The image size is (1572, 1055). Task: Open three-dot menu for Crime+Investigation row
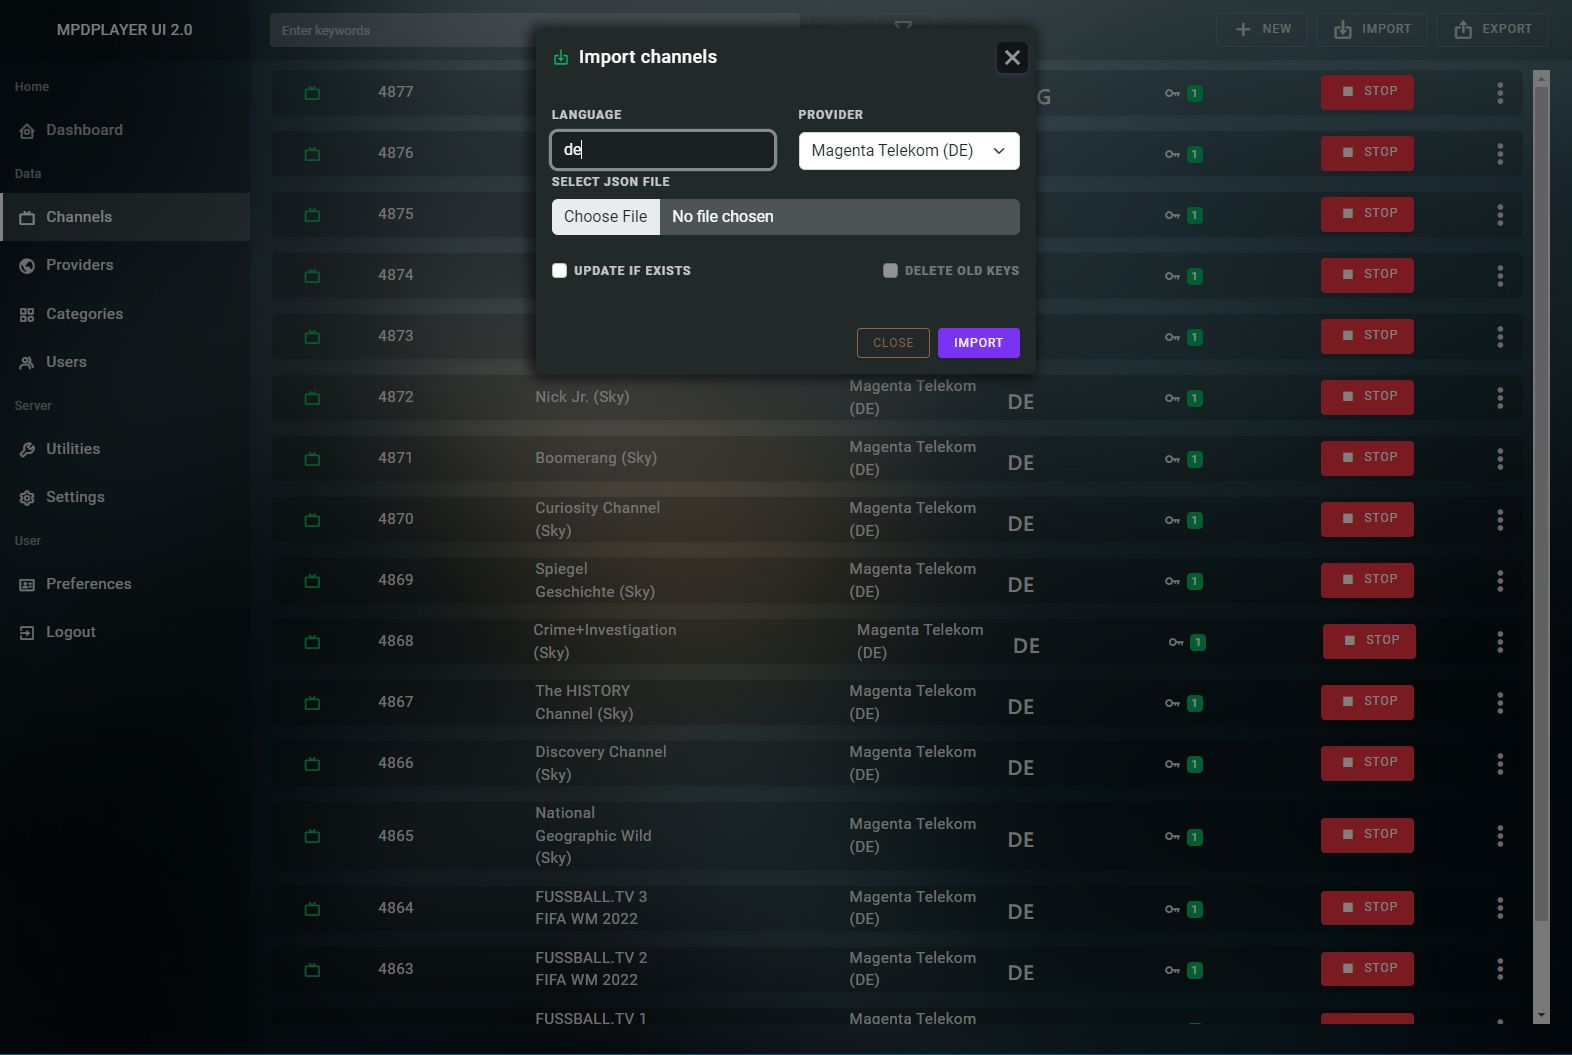pos(1499,642)
